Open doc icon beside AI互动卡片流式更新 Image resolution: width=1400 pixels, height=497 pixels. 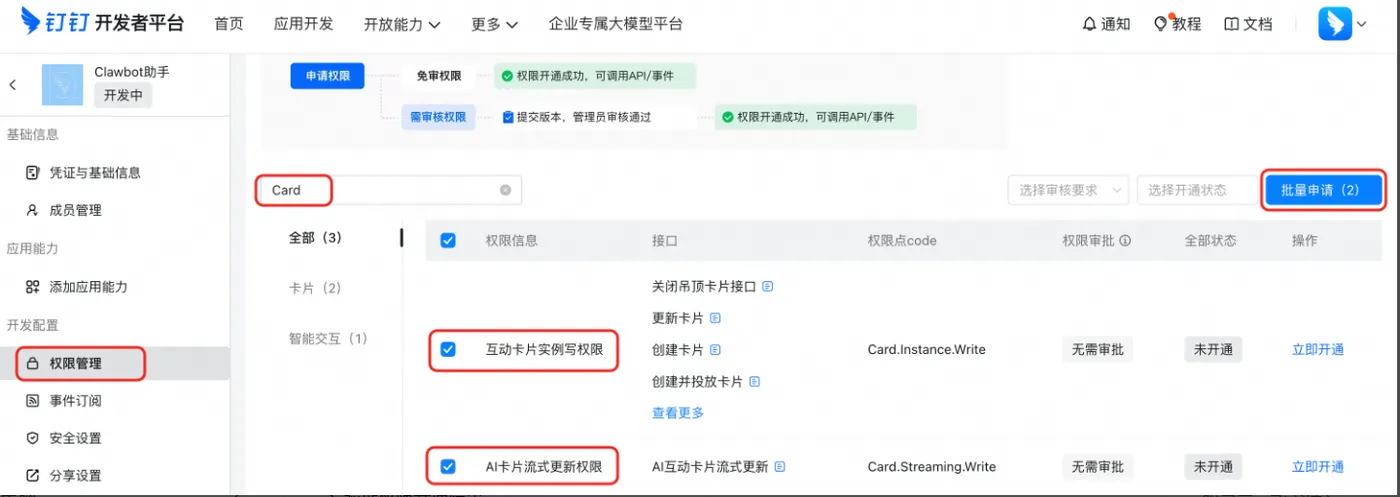(780, 467)
